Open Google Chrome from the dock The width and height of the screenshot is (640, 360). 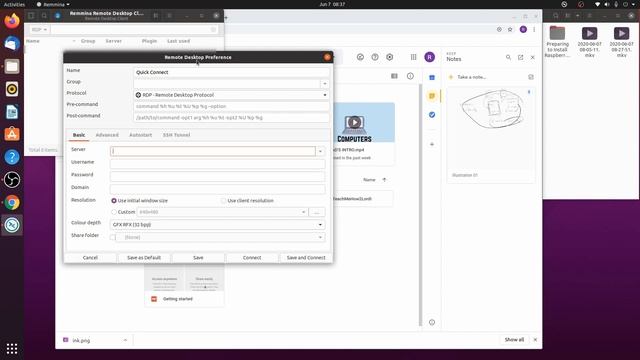pos(12,202)
